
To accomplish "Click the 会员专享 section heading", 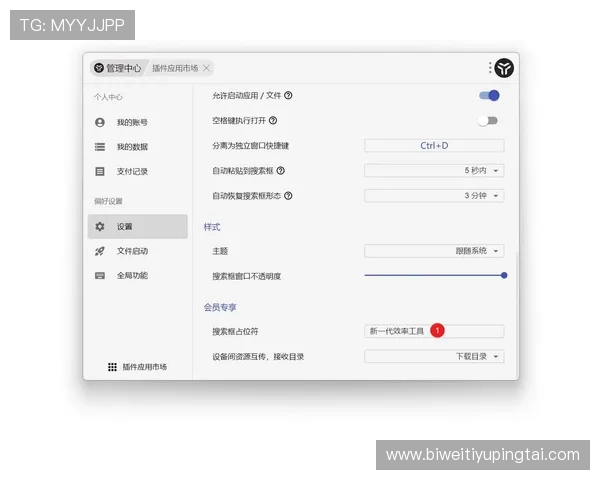I will pos(220,307).
